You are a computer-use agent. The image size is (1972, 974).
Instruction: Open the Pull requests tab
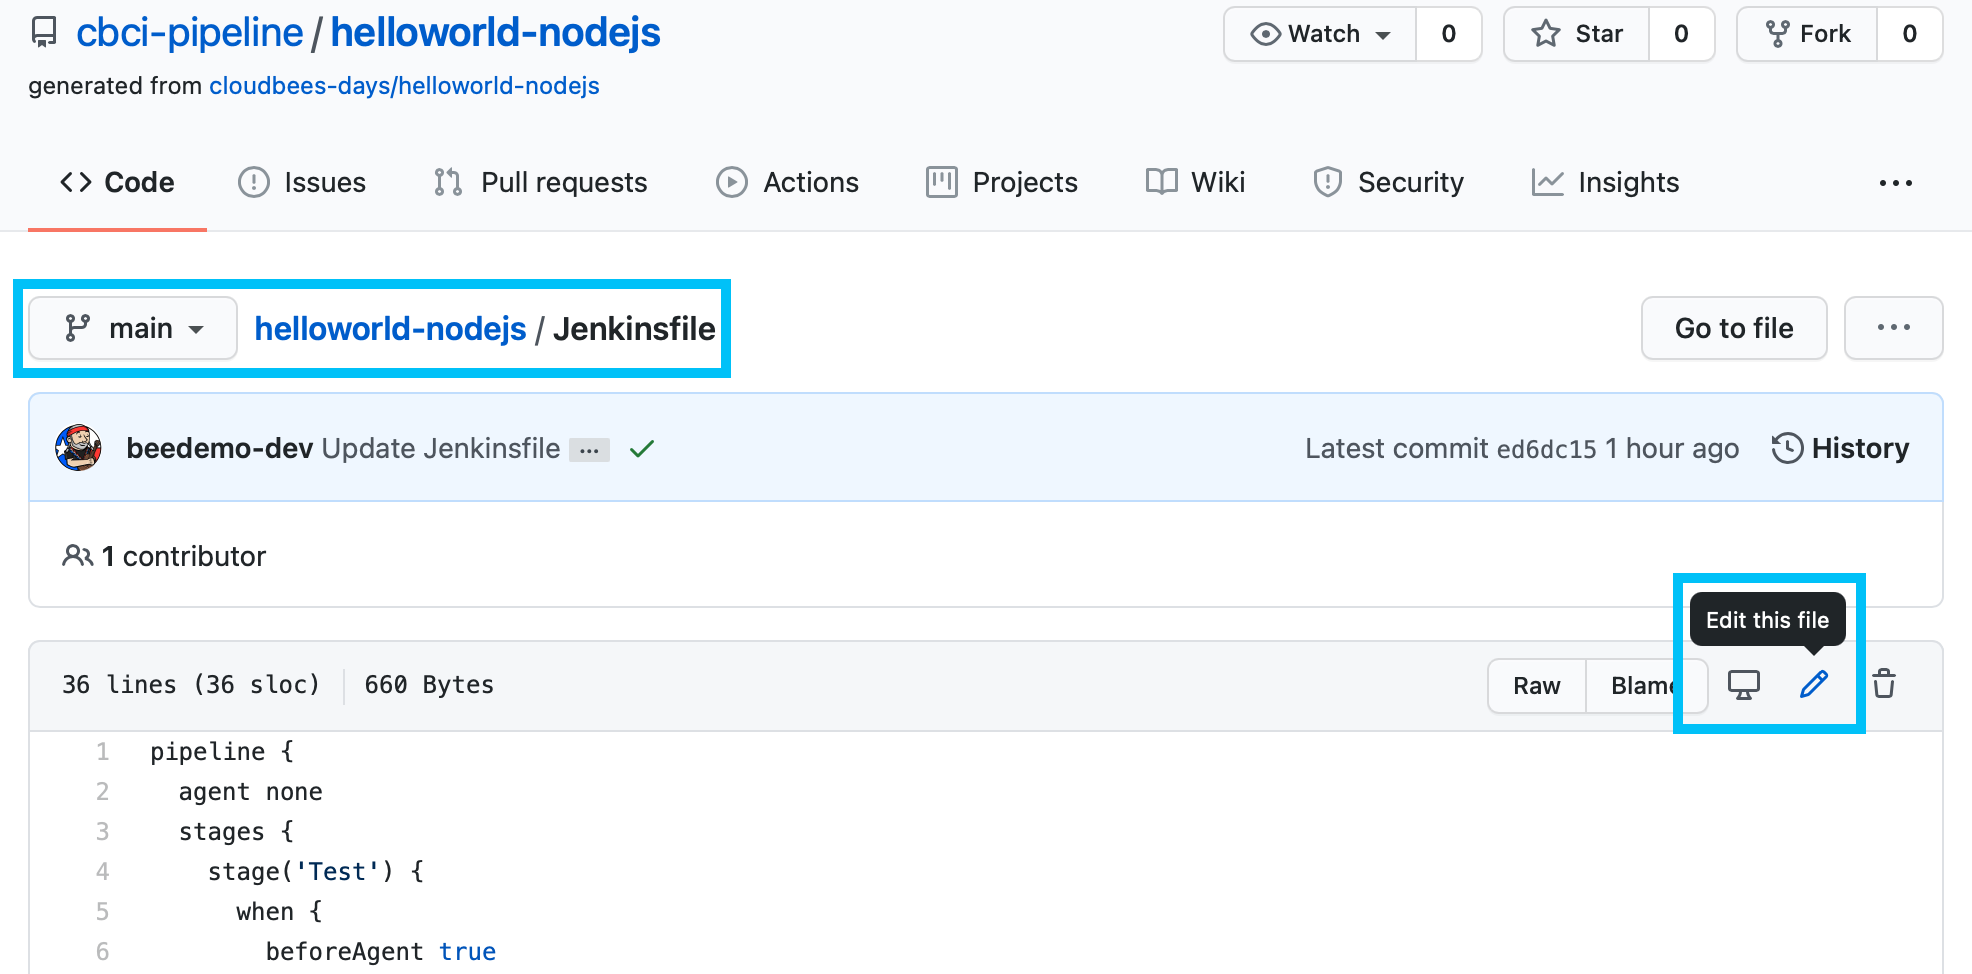point(540,183)
